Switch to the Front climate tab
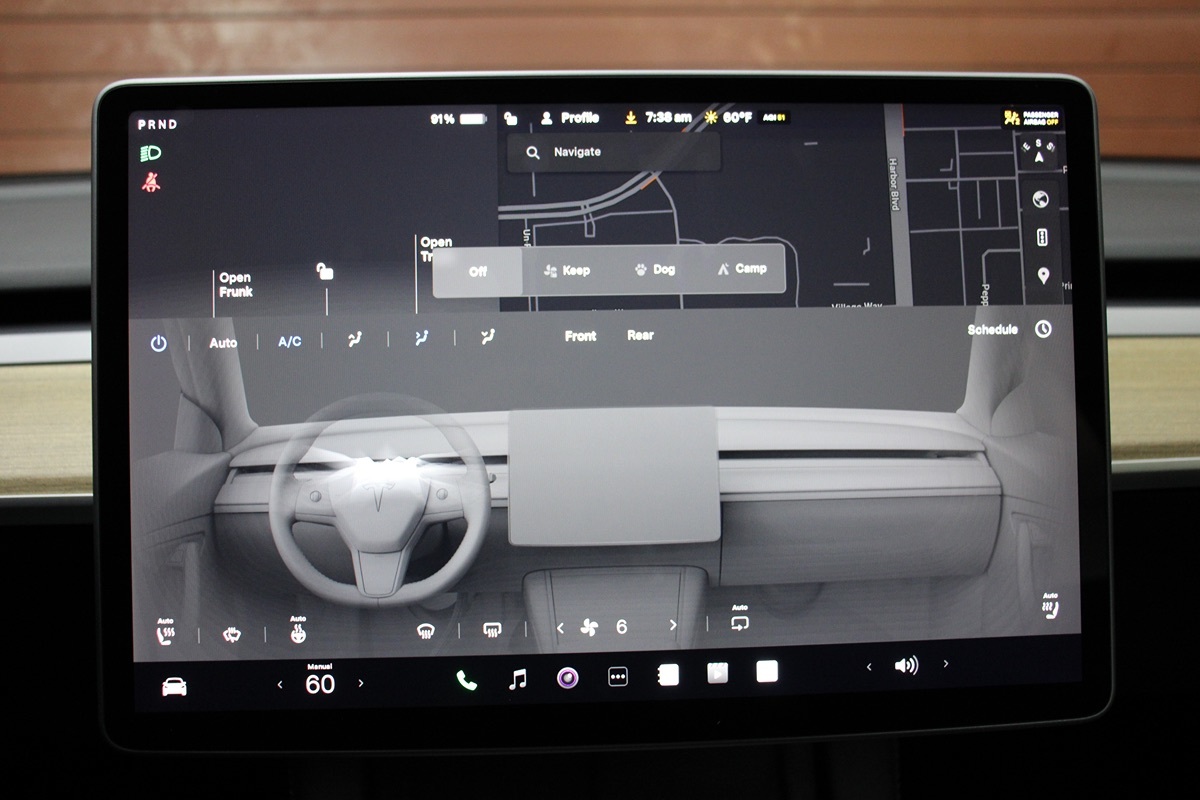Image resolution: width=1200 pixels, height=800 pixels. pyautogui.click(x=580, y=336)
